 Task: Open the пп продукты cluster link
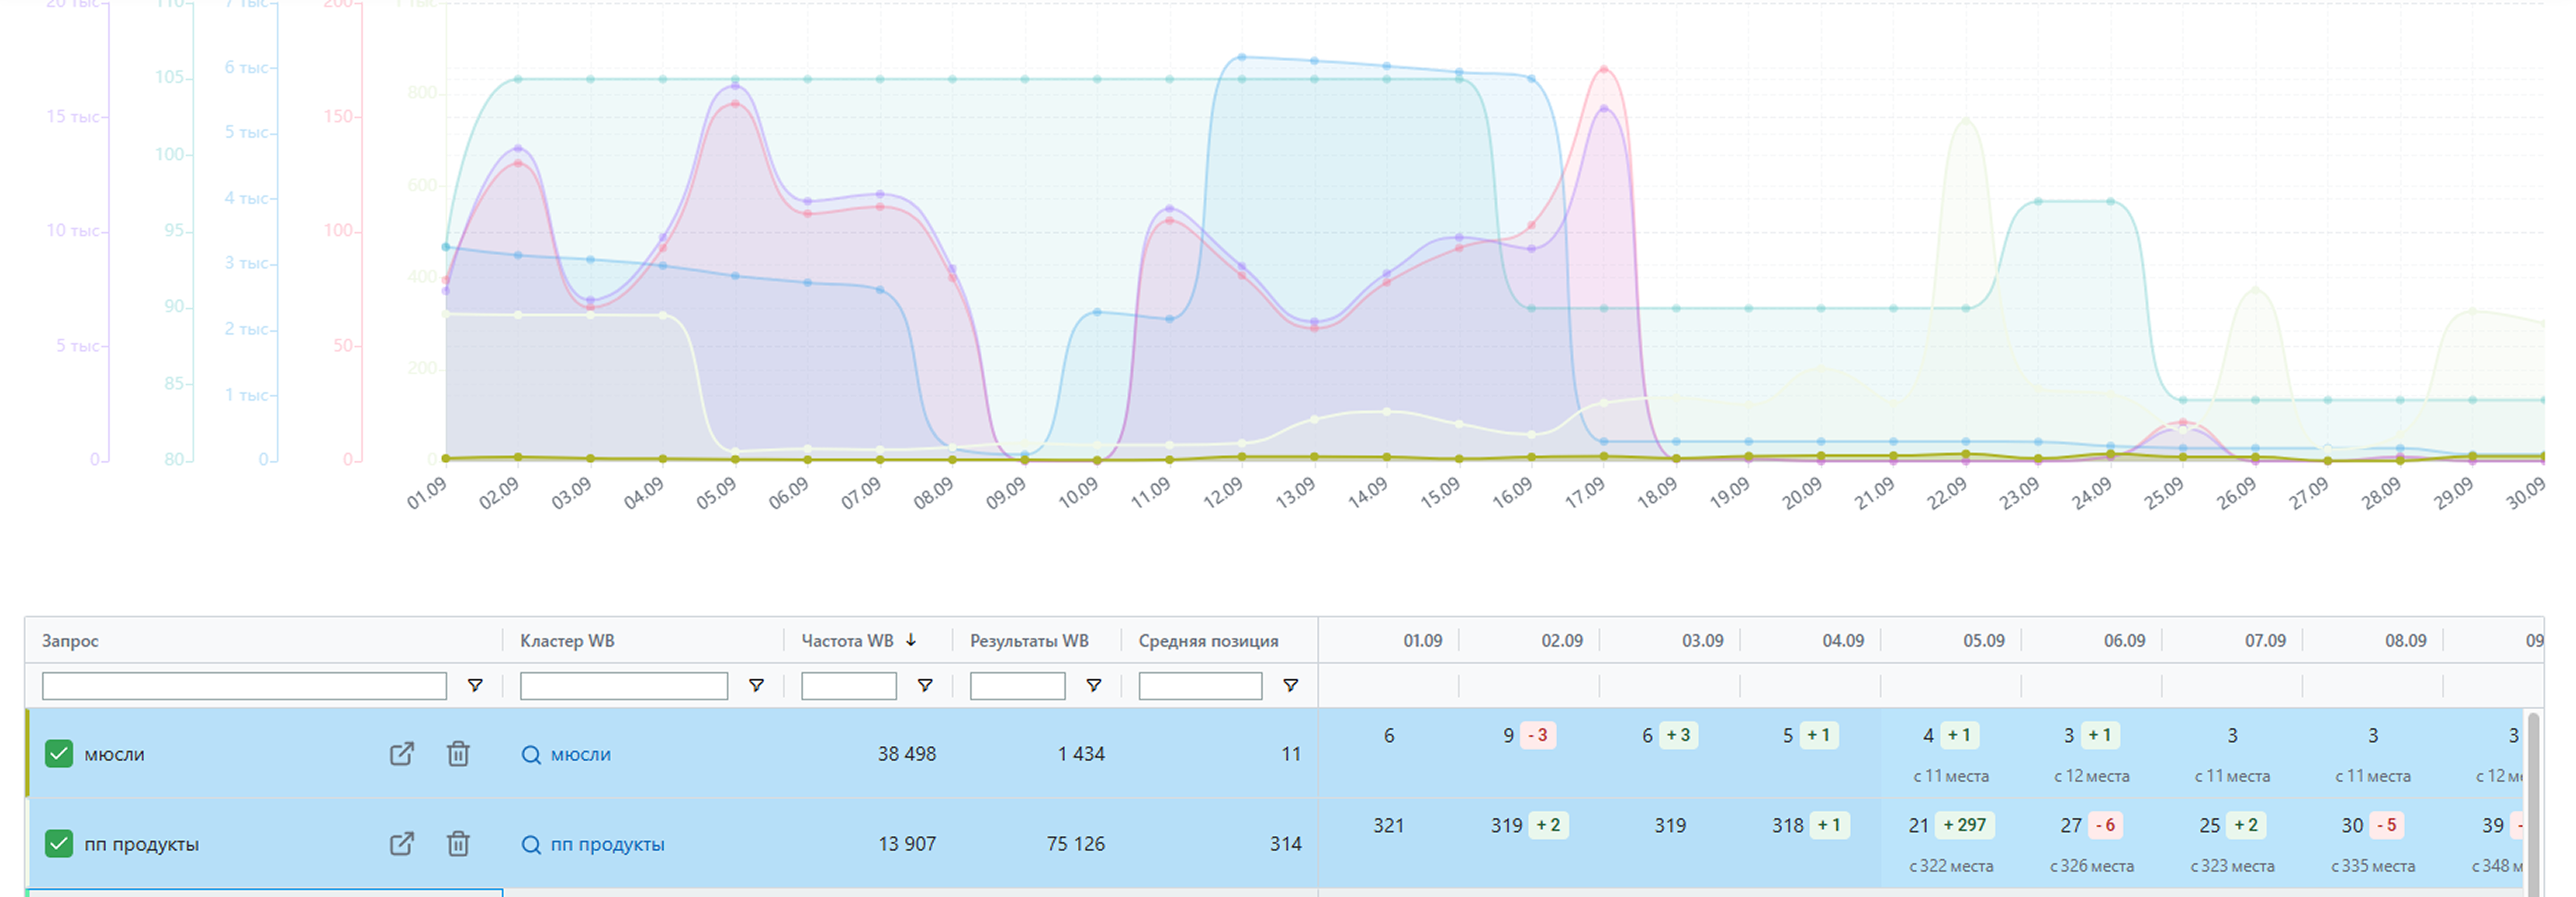pos(607,845)
